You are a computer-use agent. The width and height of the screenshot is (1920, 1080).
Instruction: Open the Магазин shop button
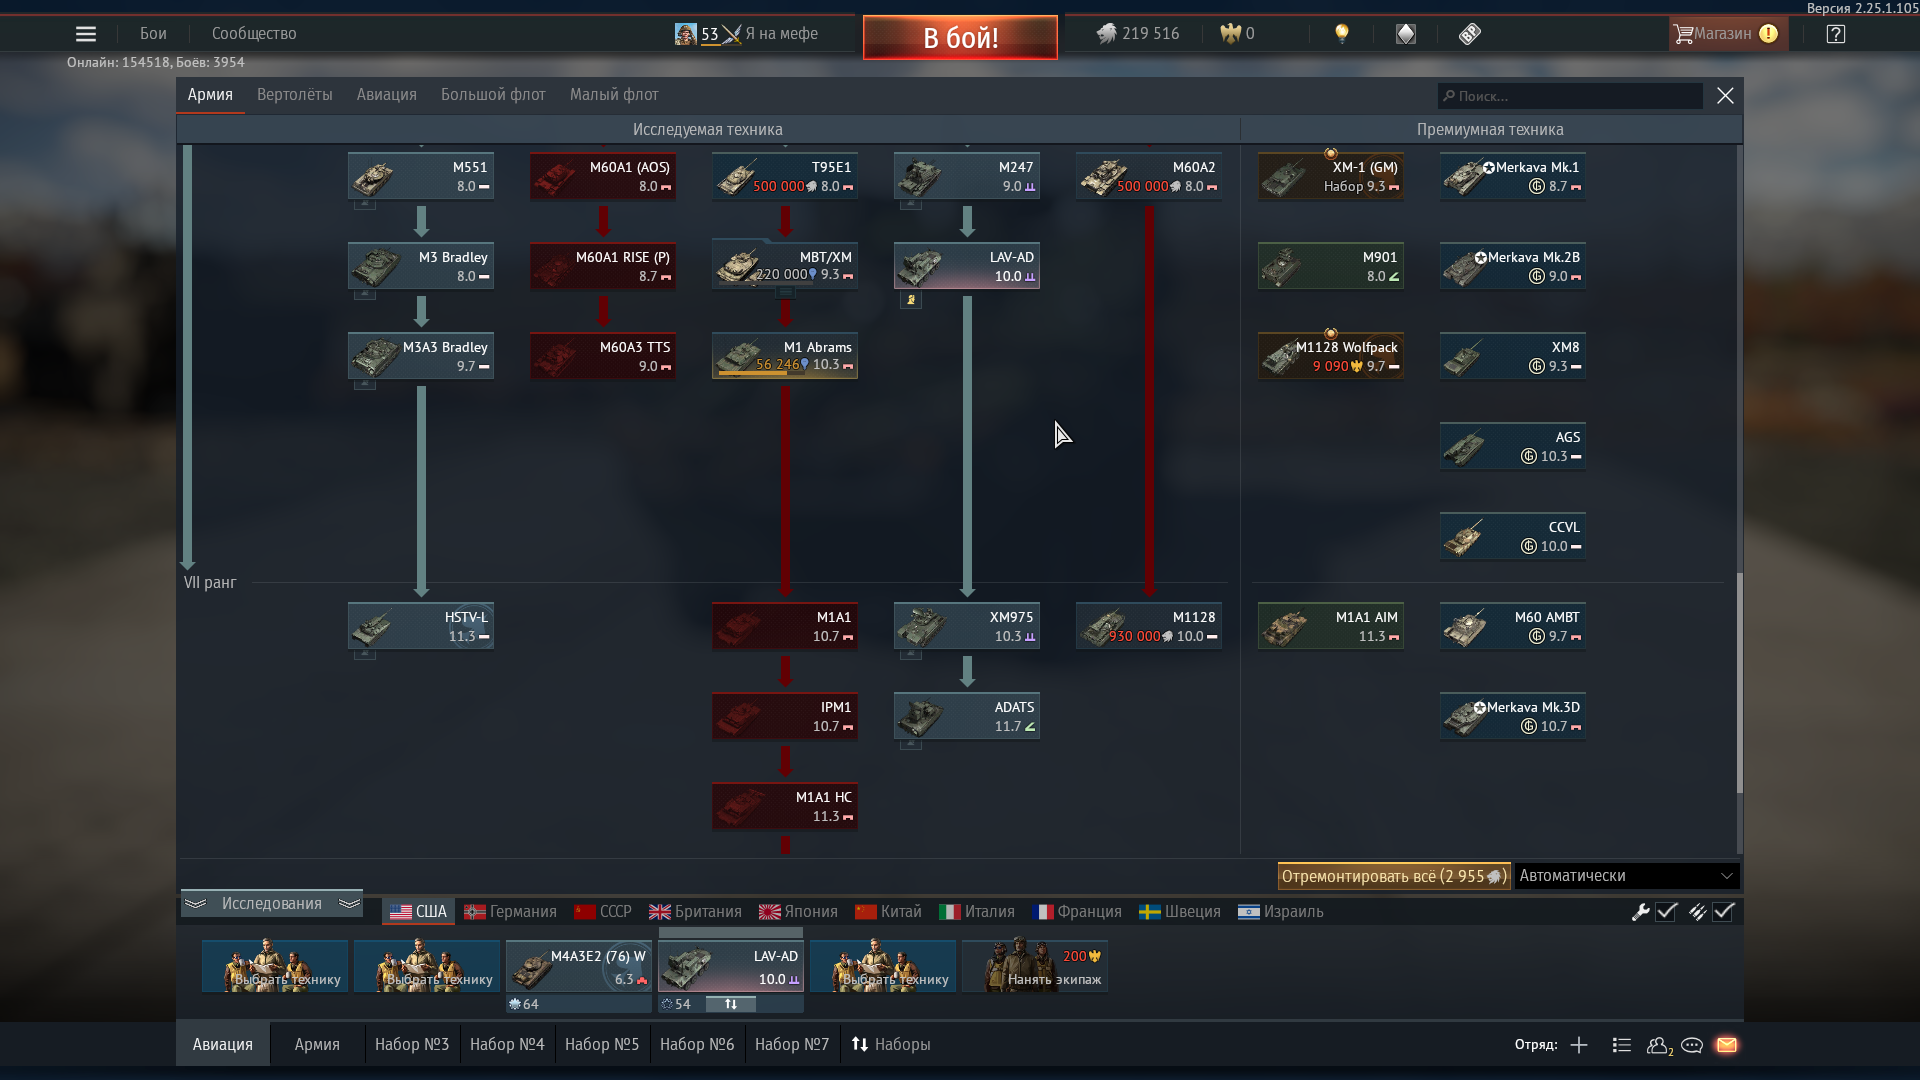[1727, 34]
